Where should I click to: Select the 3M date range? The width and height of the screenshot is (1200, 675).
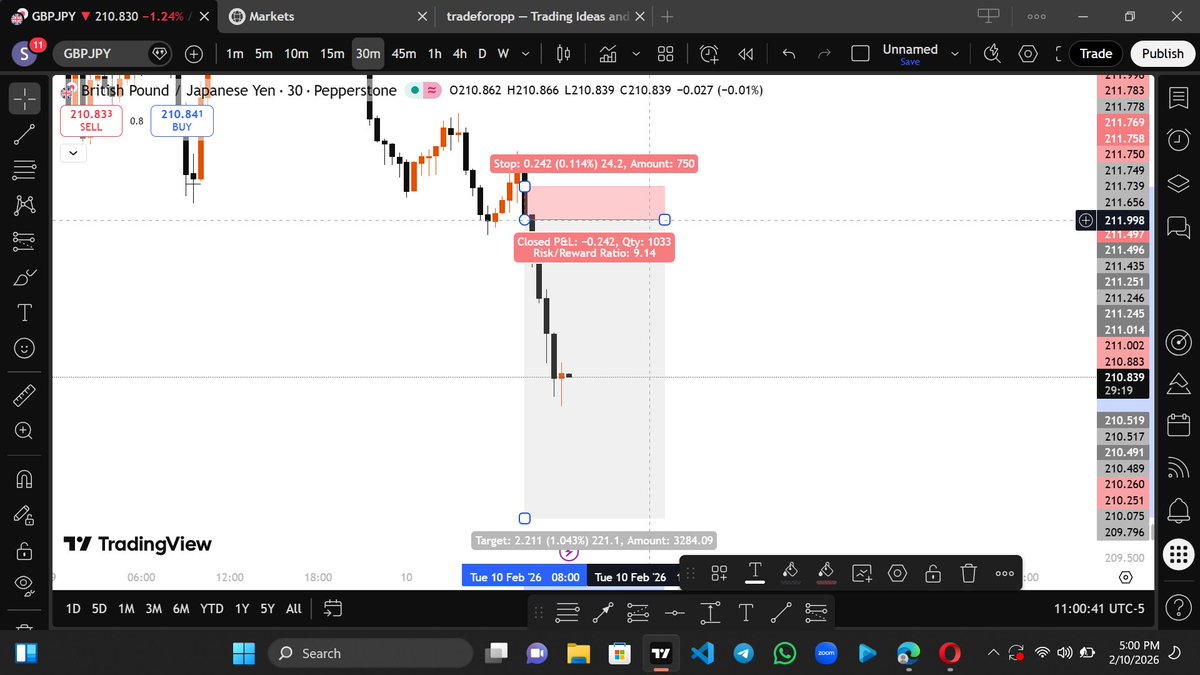(x=153, y=608)
